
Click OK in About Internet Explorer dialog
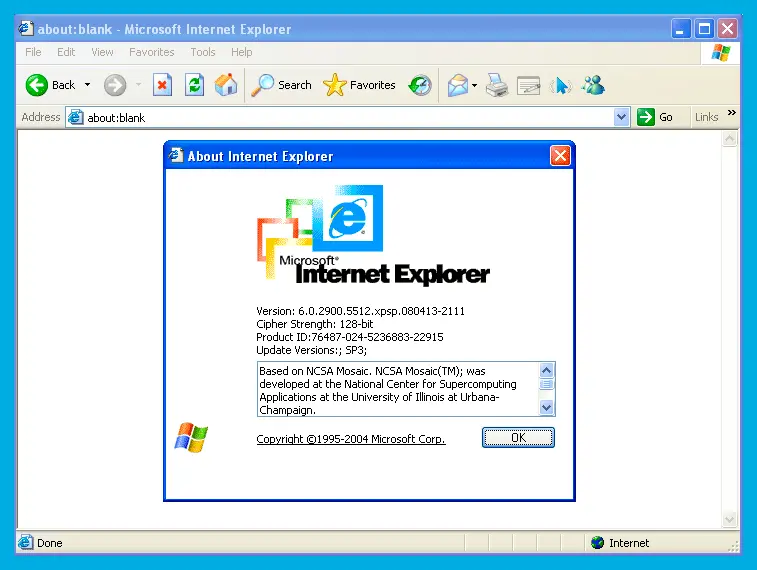point(518,437)
